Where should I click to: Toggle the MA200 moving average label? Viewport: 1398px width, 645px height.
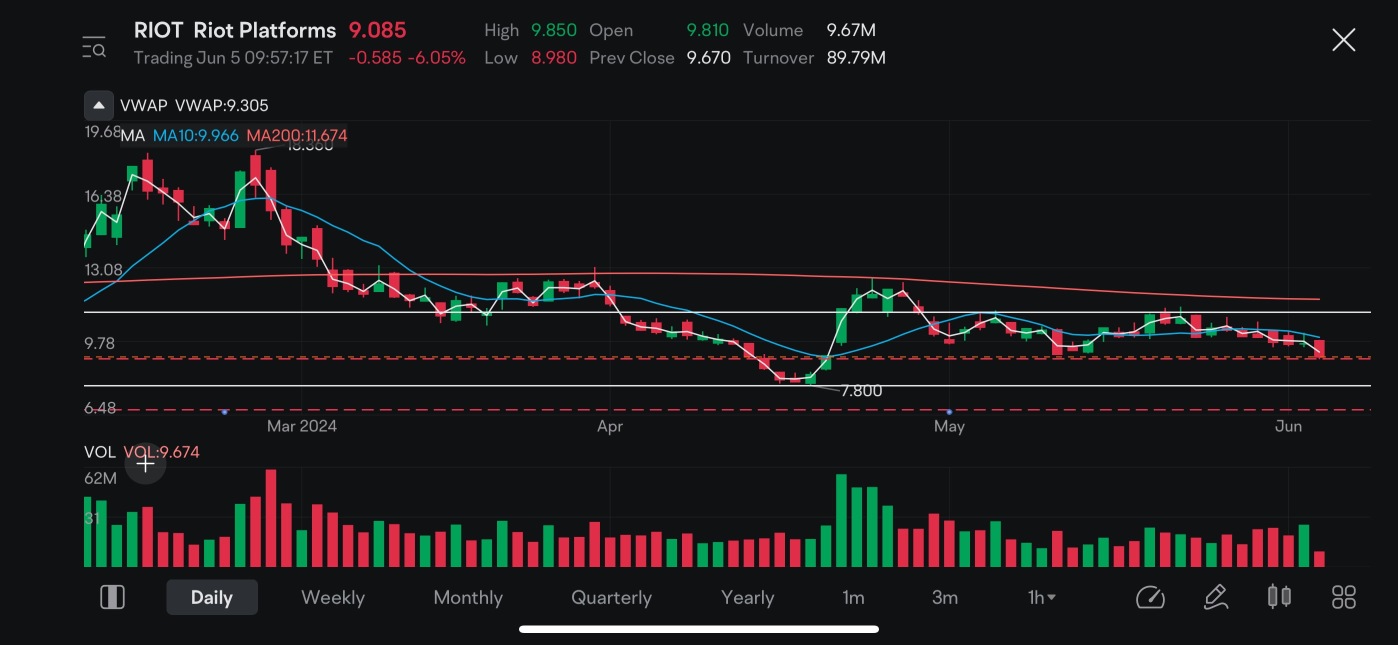click(295, 135)
